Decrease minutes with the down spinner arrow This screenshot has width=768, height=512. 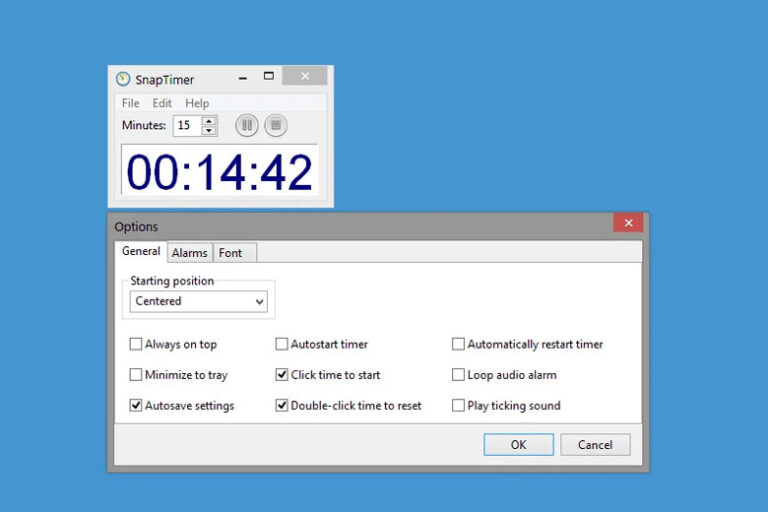tap(209, 130)
